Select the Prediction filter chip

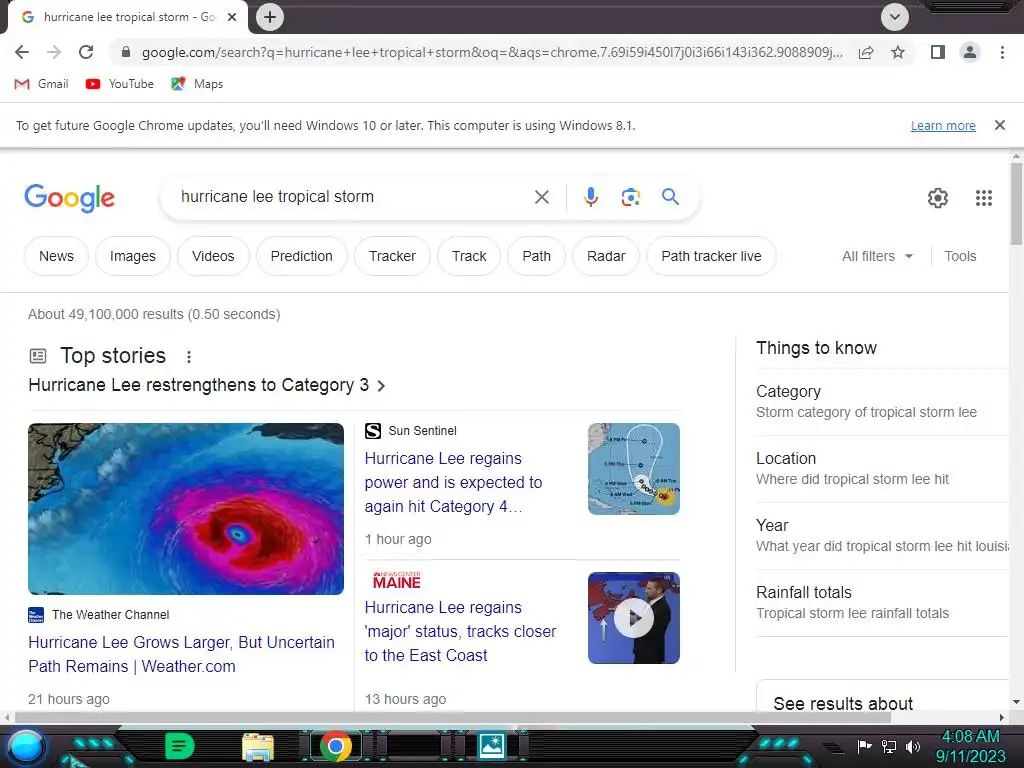click(302, 256)
